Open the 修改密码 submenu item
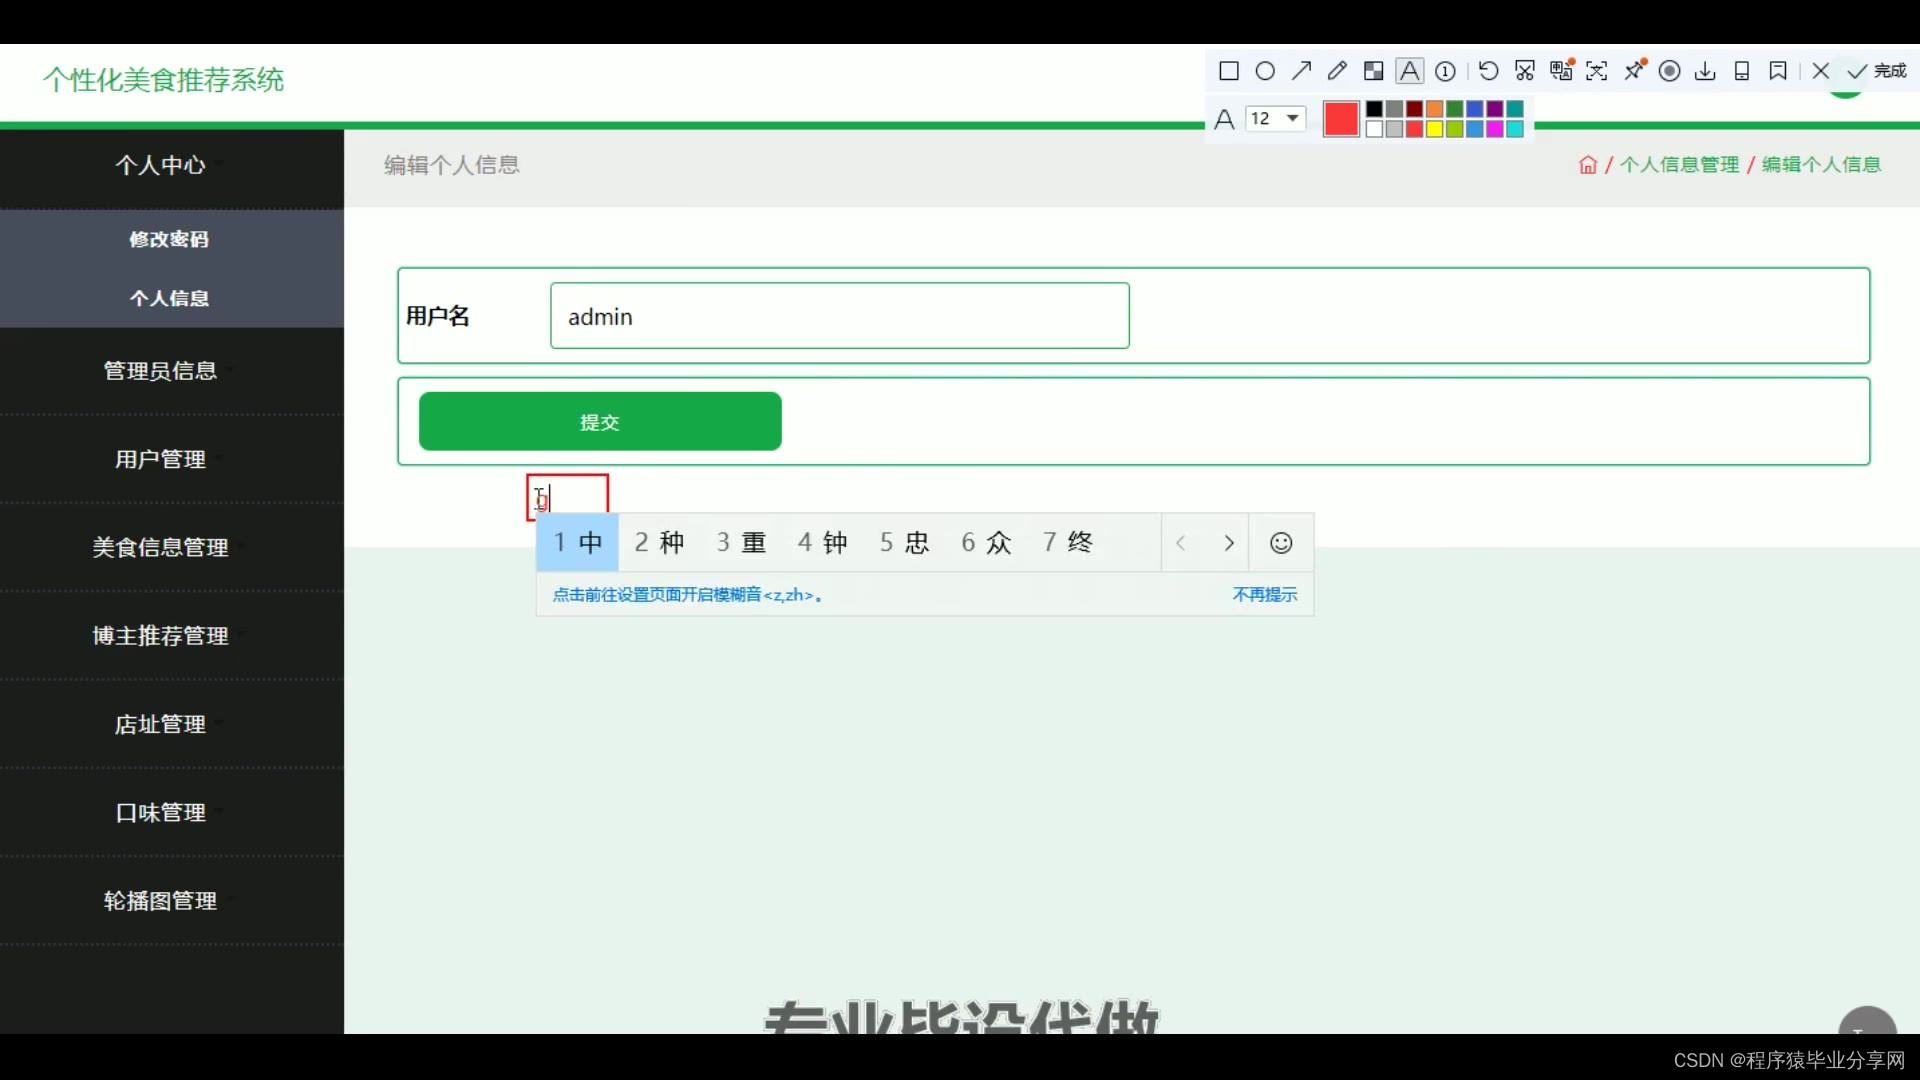1920x1080 pixels. click(x=169, y=239)
